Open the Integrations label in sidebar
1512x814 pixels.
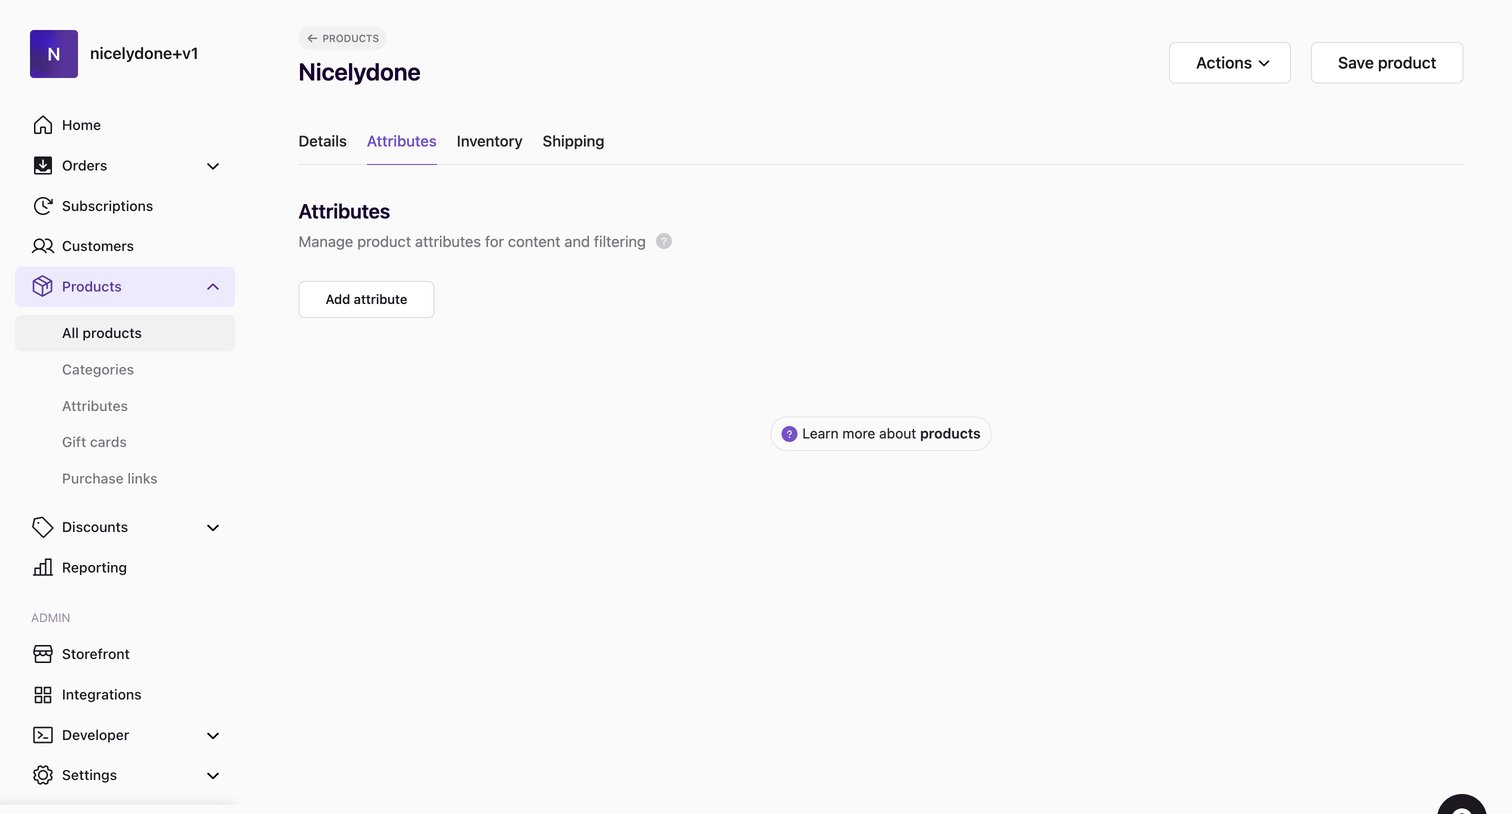point(102,694)
